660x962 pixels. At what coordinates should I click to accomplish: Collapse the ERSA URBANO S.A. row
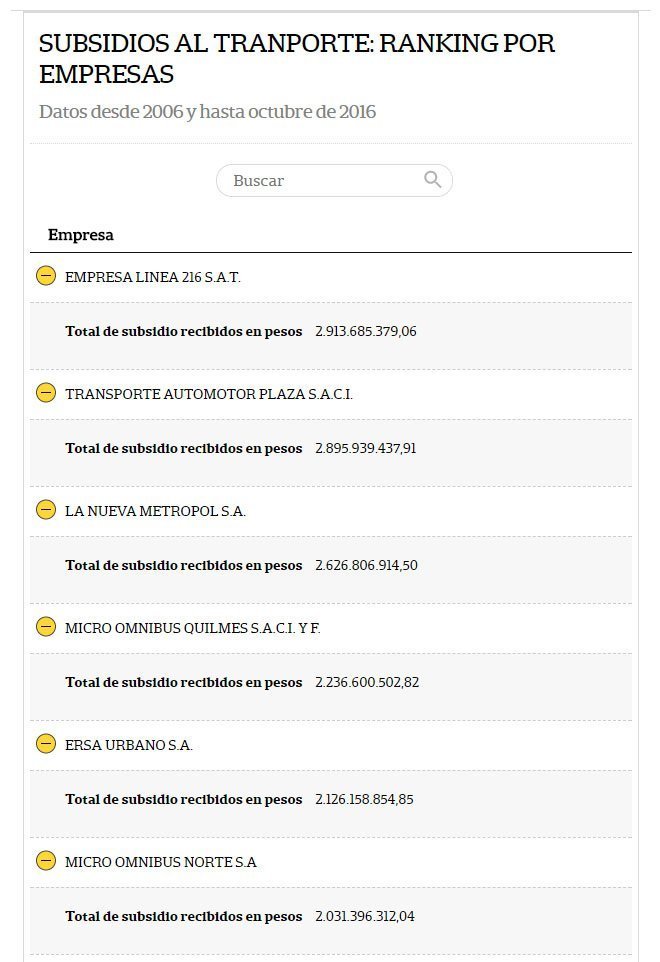[x=46, y=744]
